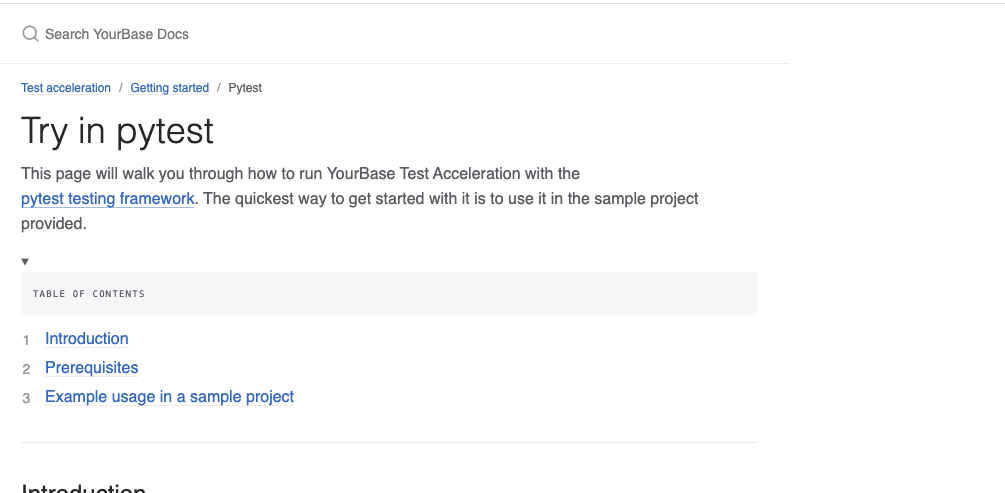Screen dimensions: 1005x493
Task: Click the search magnifier icon
Action: pyautogui.click(x=30, y=34)
